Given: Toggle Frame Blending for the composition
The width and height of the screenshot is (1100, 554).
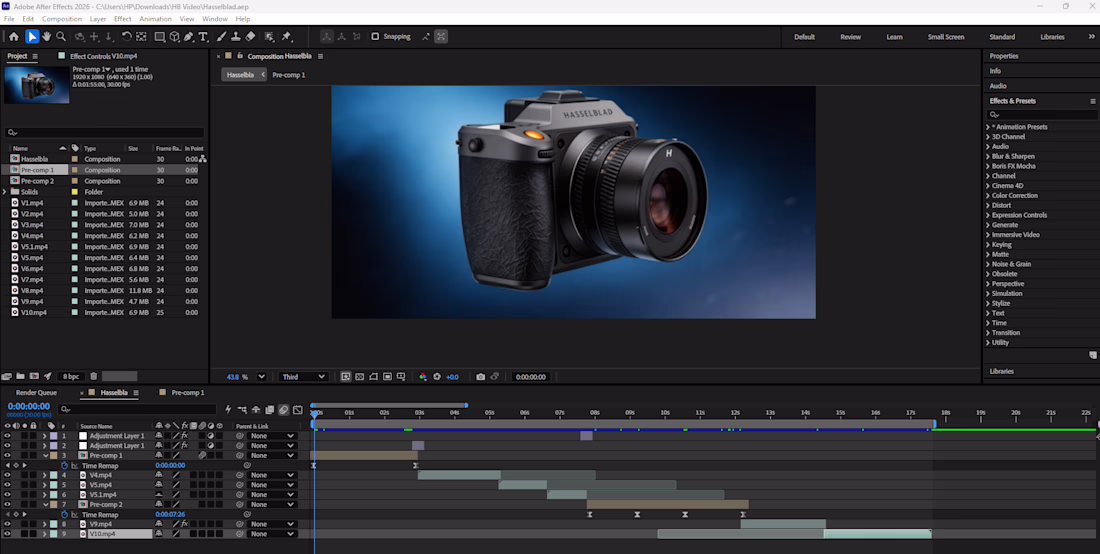Looking at the screenshot, I should click(269, 410).
